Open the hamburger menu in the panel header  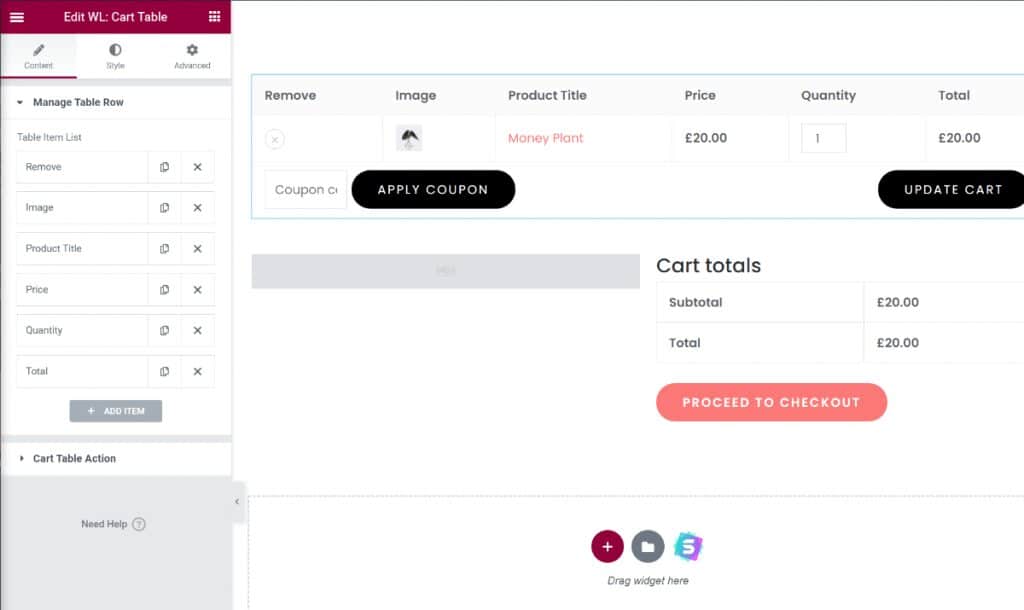[x=16, y=17]
